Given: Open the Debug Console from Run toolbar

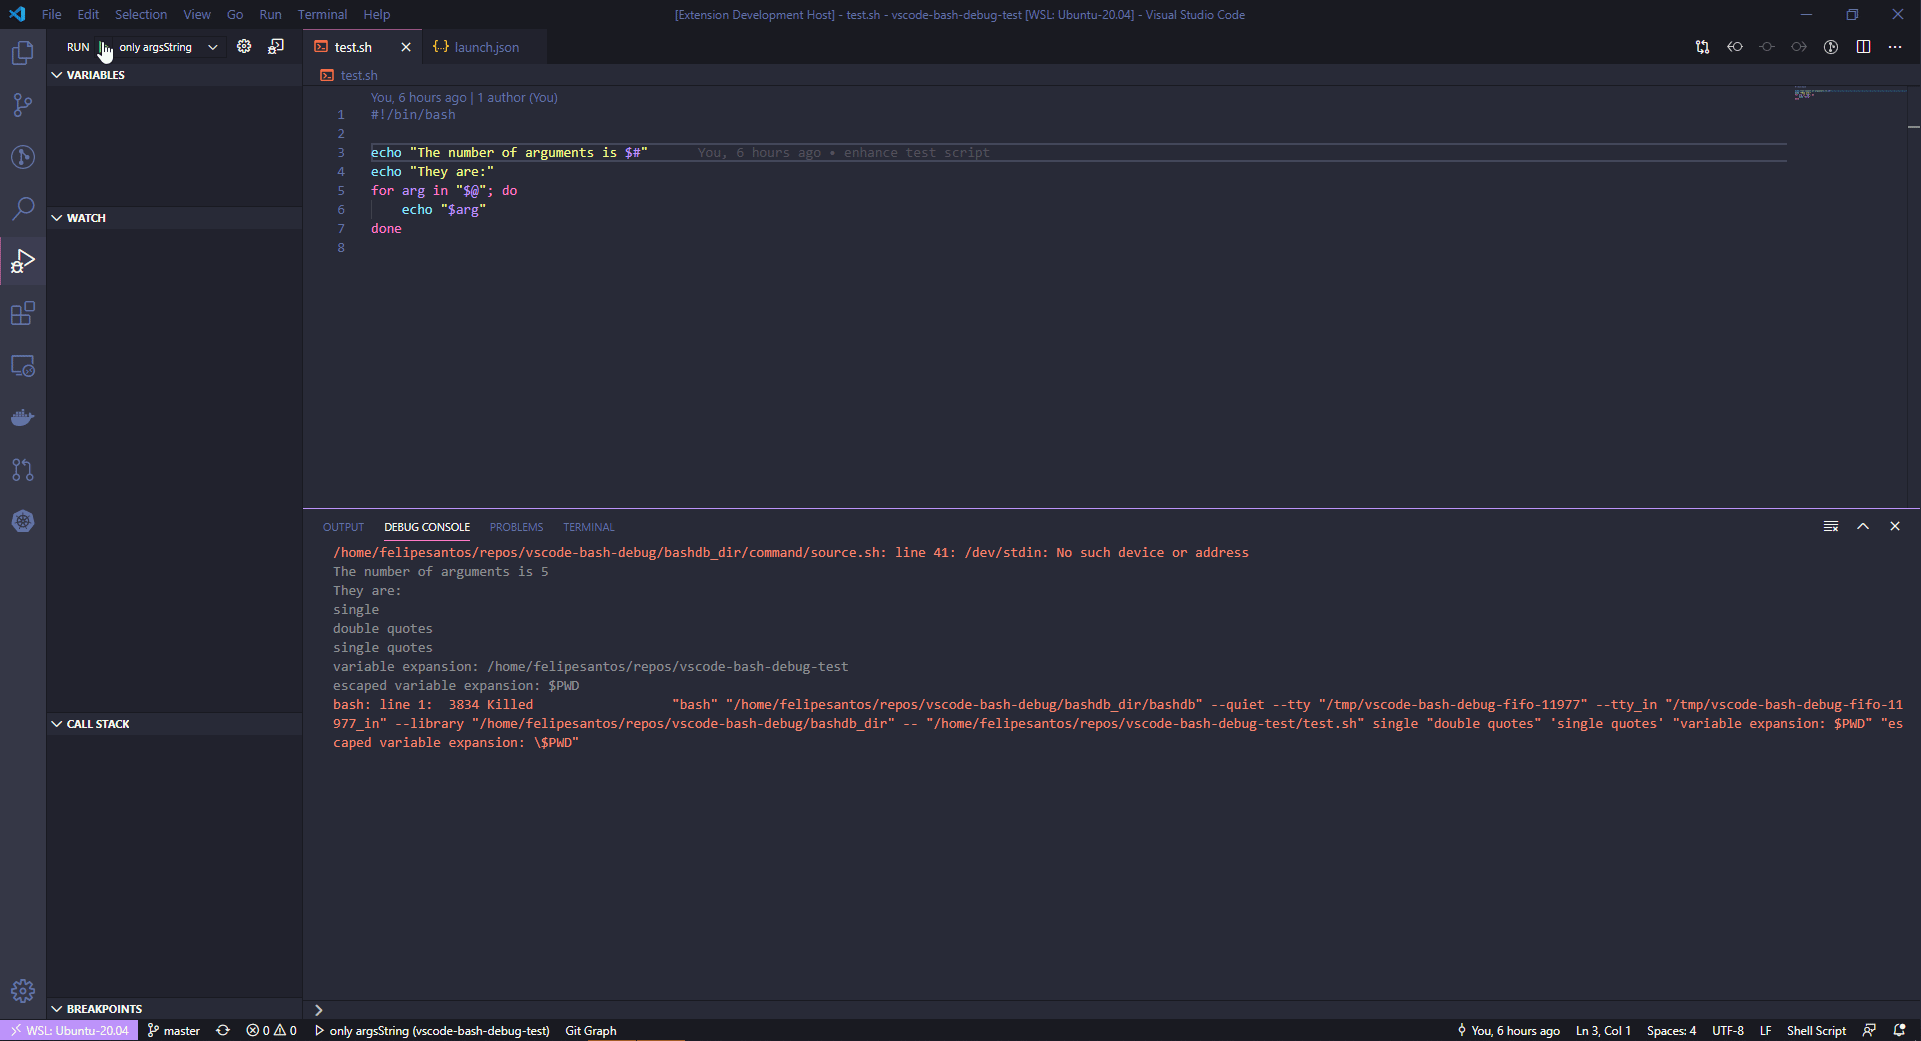Looking at the screenshot, I should (x=276, y=47).
